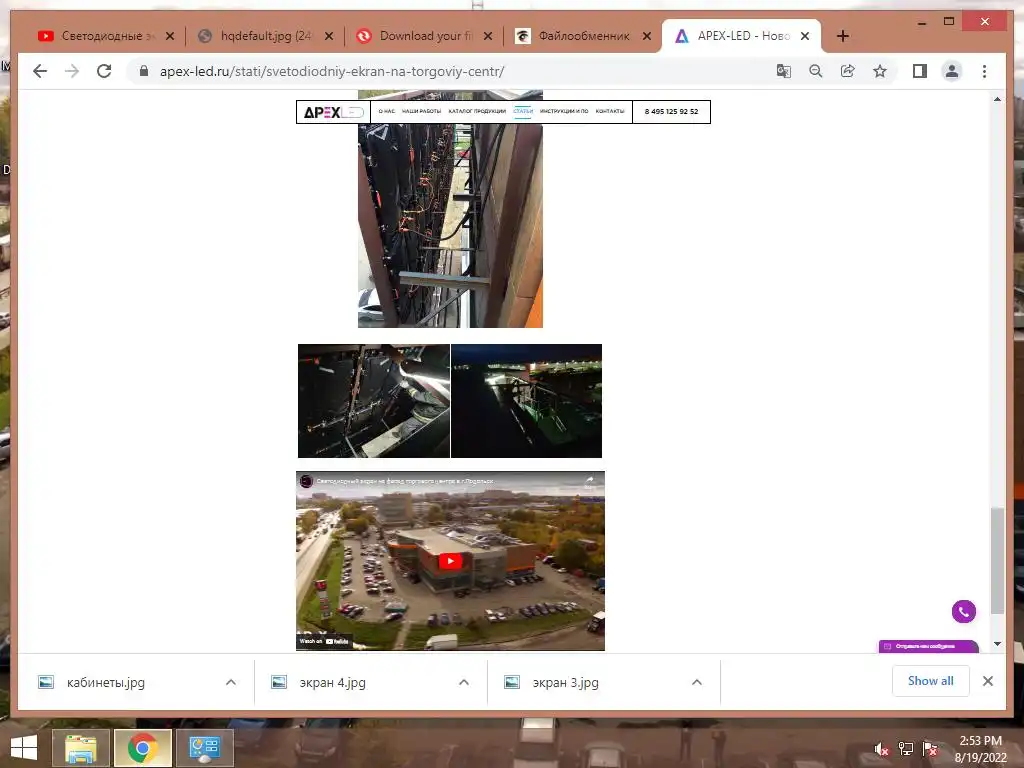Close the Download your file tab

tap(488, 36)
